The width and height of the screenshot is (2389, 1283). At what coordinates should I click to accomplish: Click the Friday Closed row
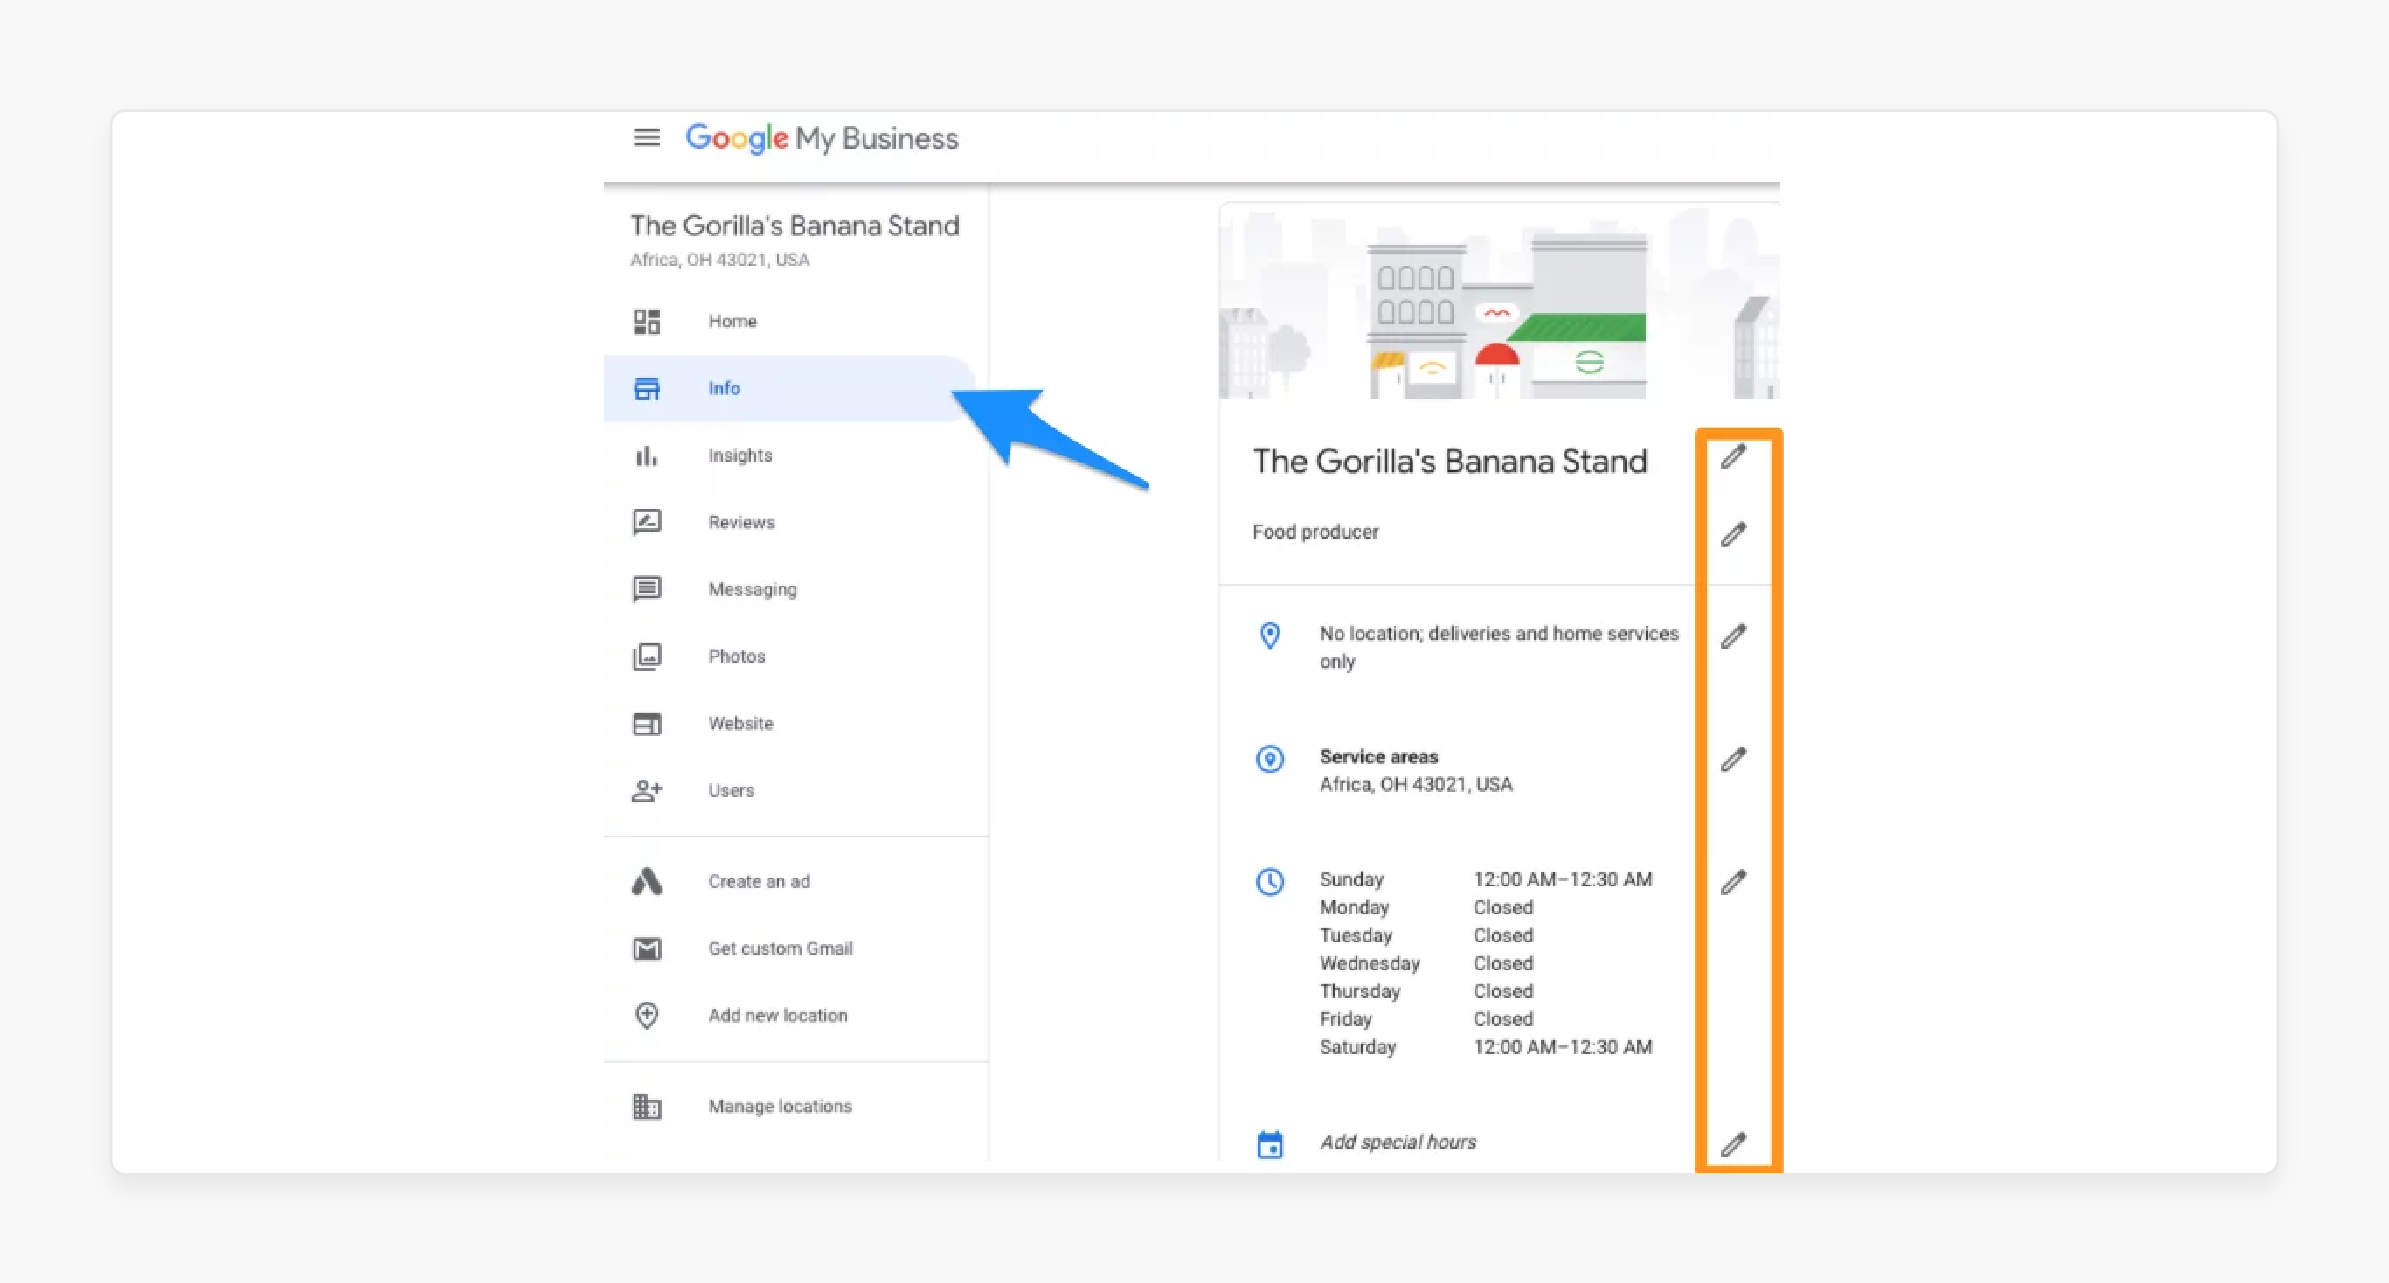1426,1019
